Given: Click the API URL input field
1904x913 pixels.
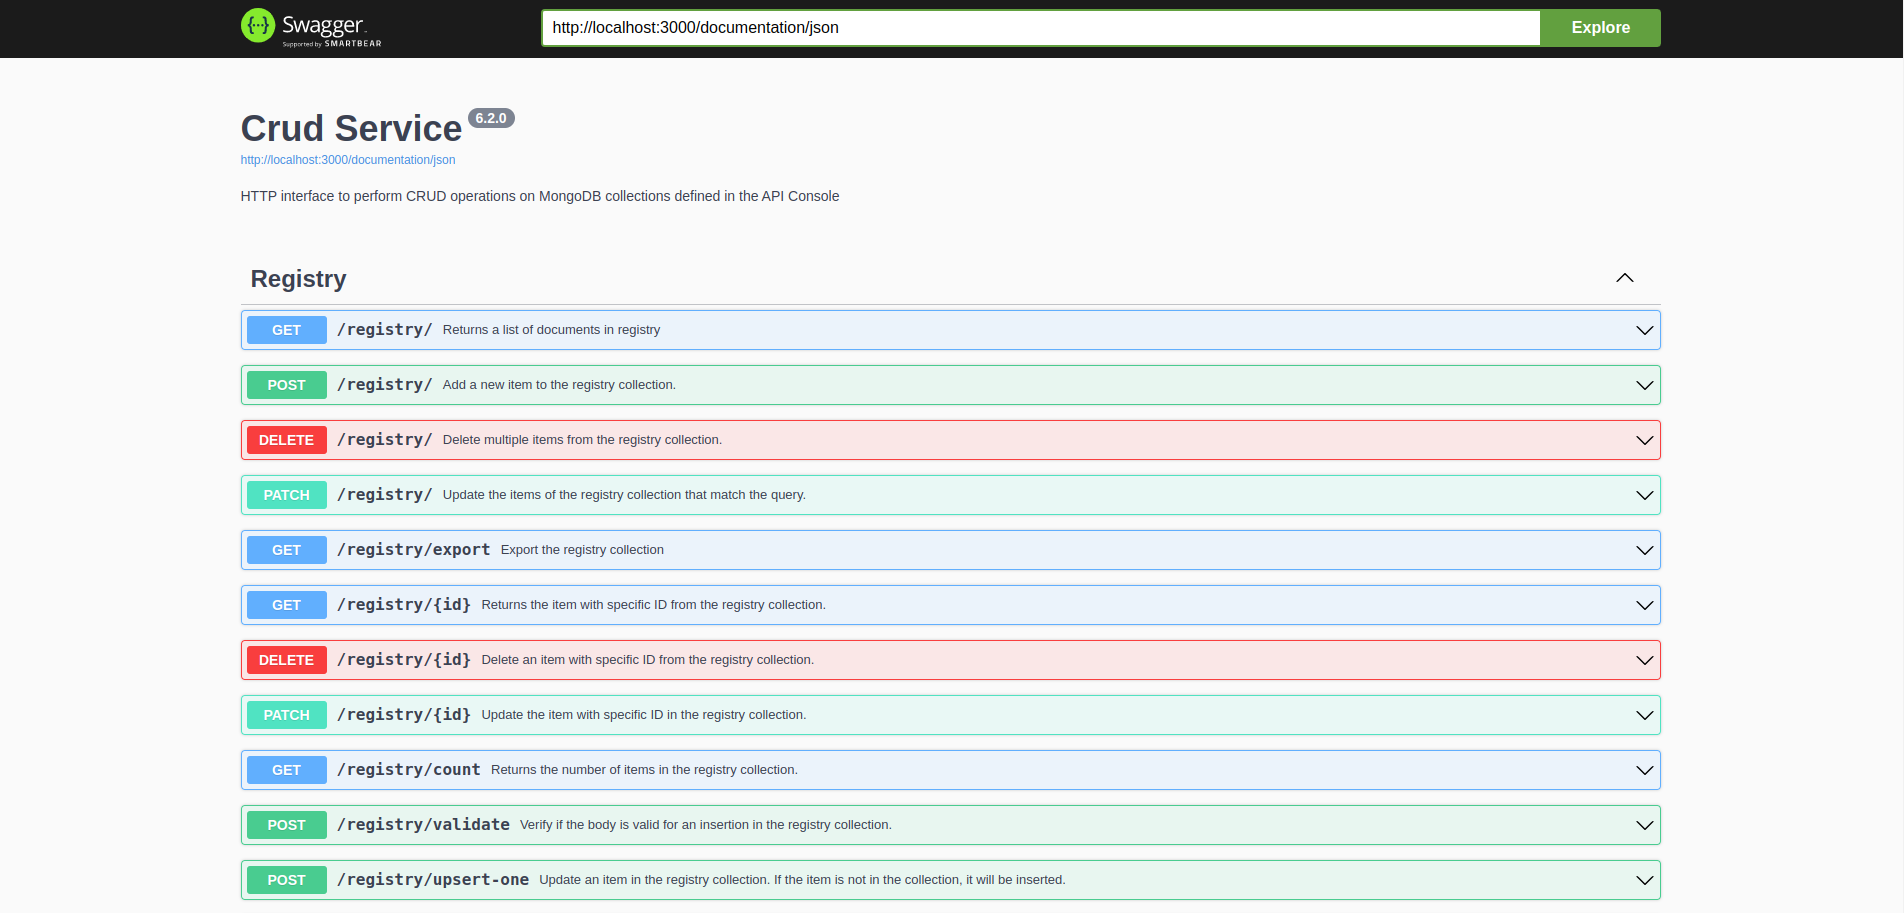Looking at the screenshot, I should 1040,28.
